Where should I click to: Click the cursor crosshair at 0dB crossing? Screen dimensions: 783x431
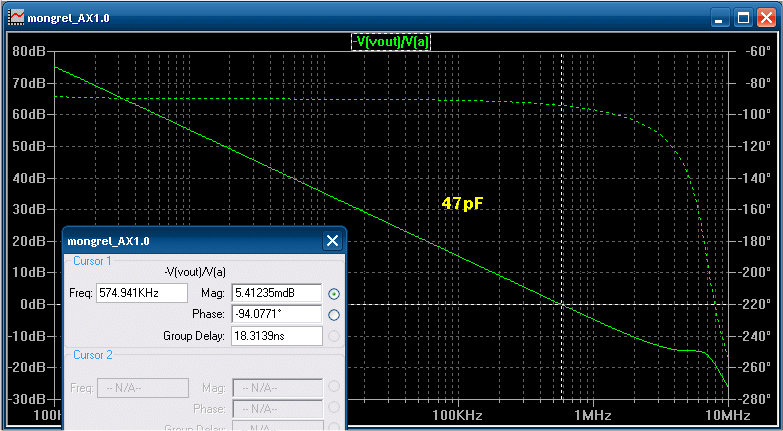[x=562, y=304]
